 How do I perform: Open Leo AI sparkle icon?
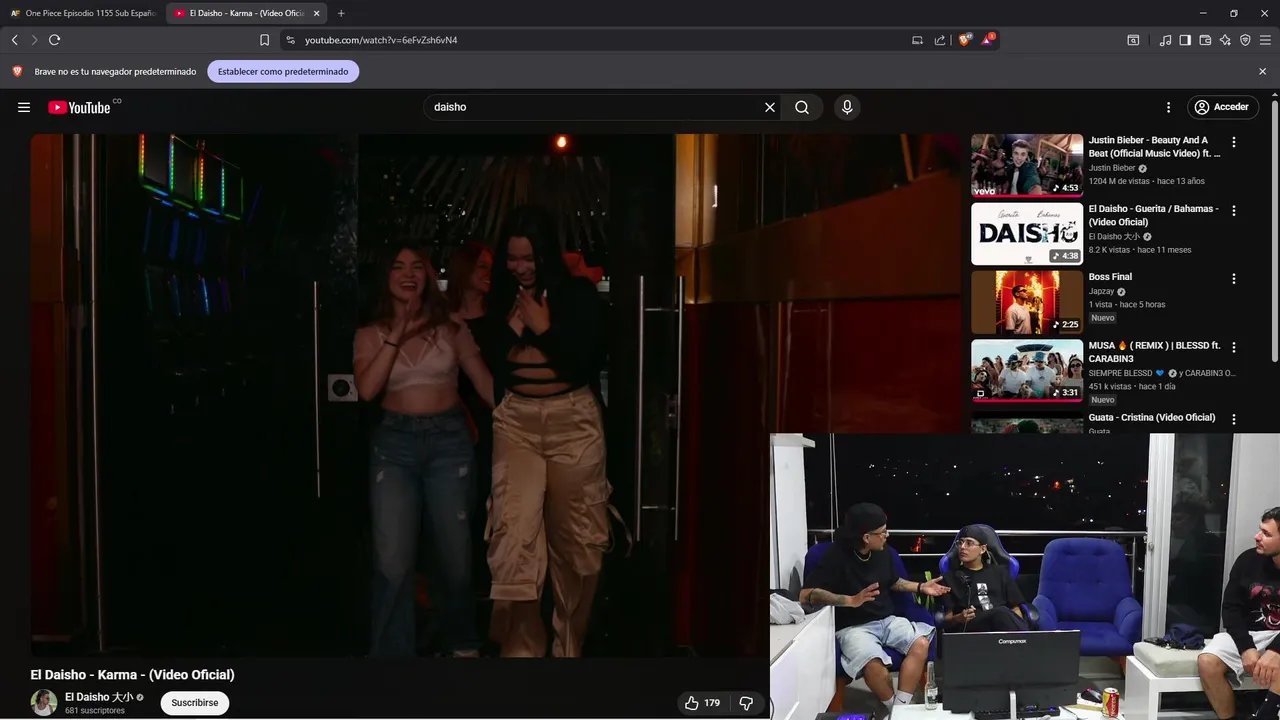click(x=1226, y=40)
